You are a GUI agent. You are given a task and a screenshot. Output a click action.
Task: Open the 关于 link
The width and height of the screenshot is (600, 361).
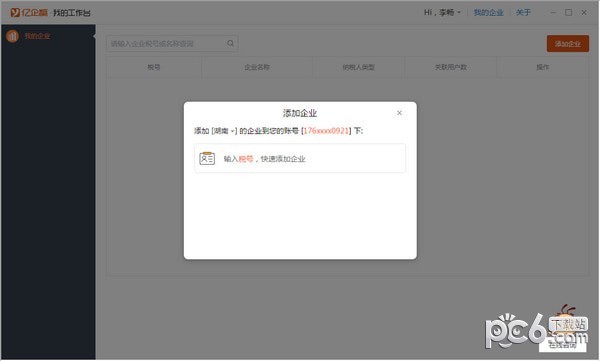pos(523,13)
